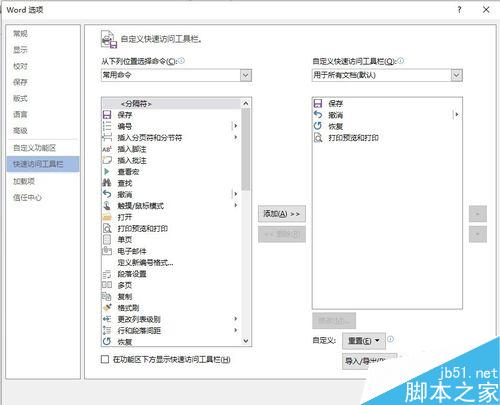The height and width of the screenshot is (405, 500).
Task: Open the 版式 options category
Action: [x=20, y=98]
